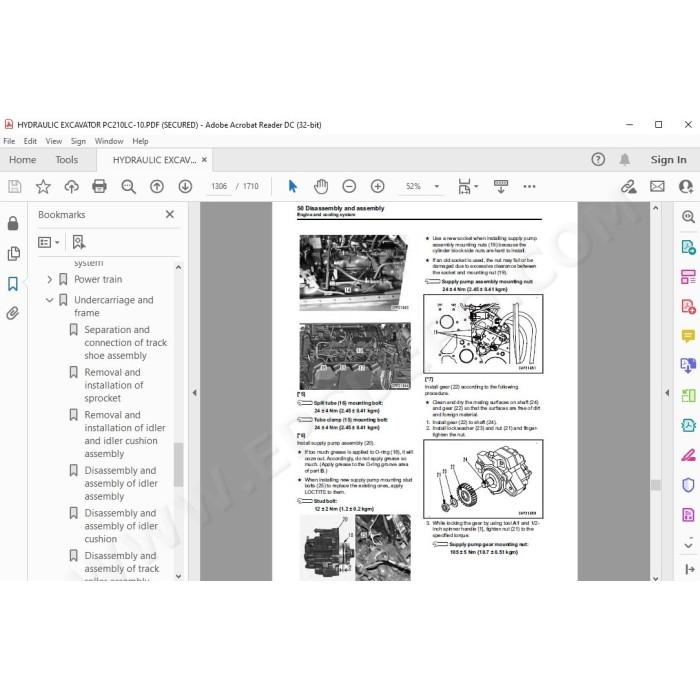
Task: Select the arrow Selection tool
Action: (x=293, y=186)
